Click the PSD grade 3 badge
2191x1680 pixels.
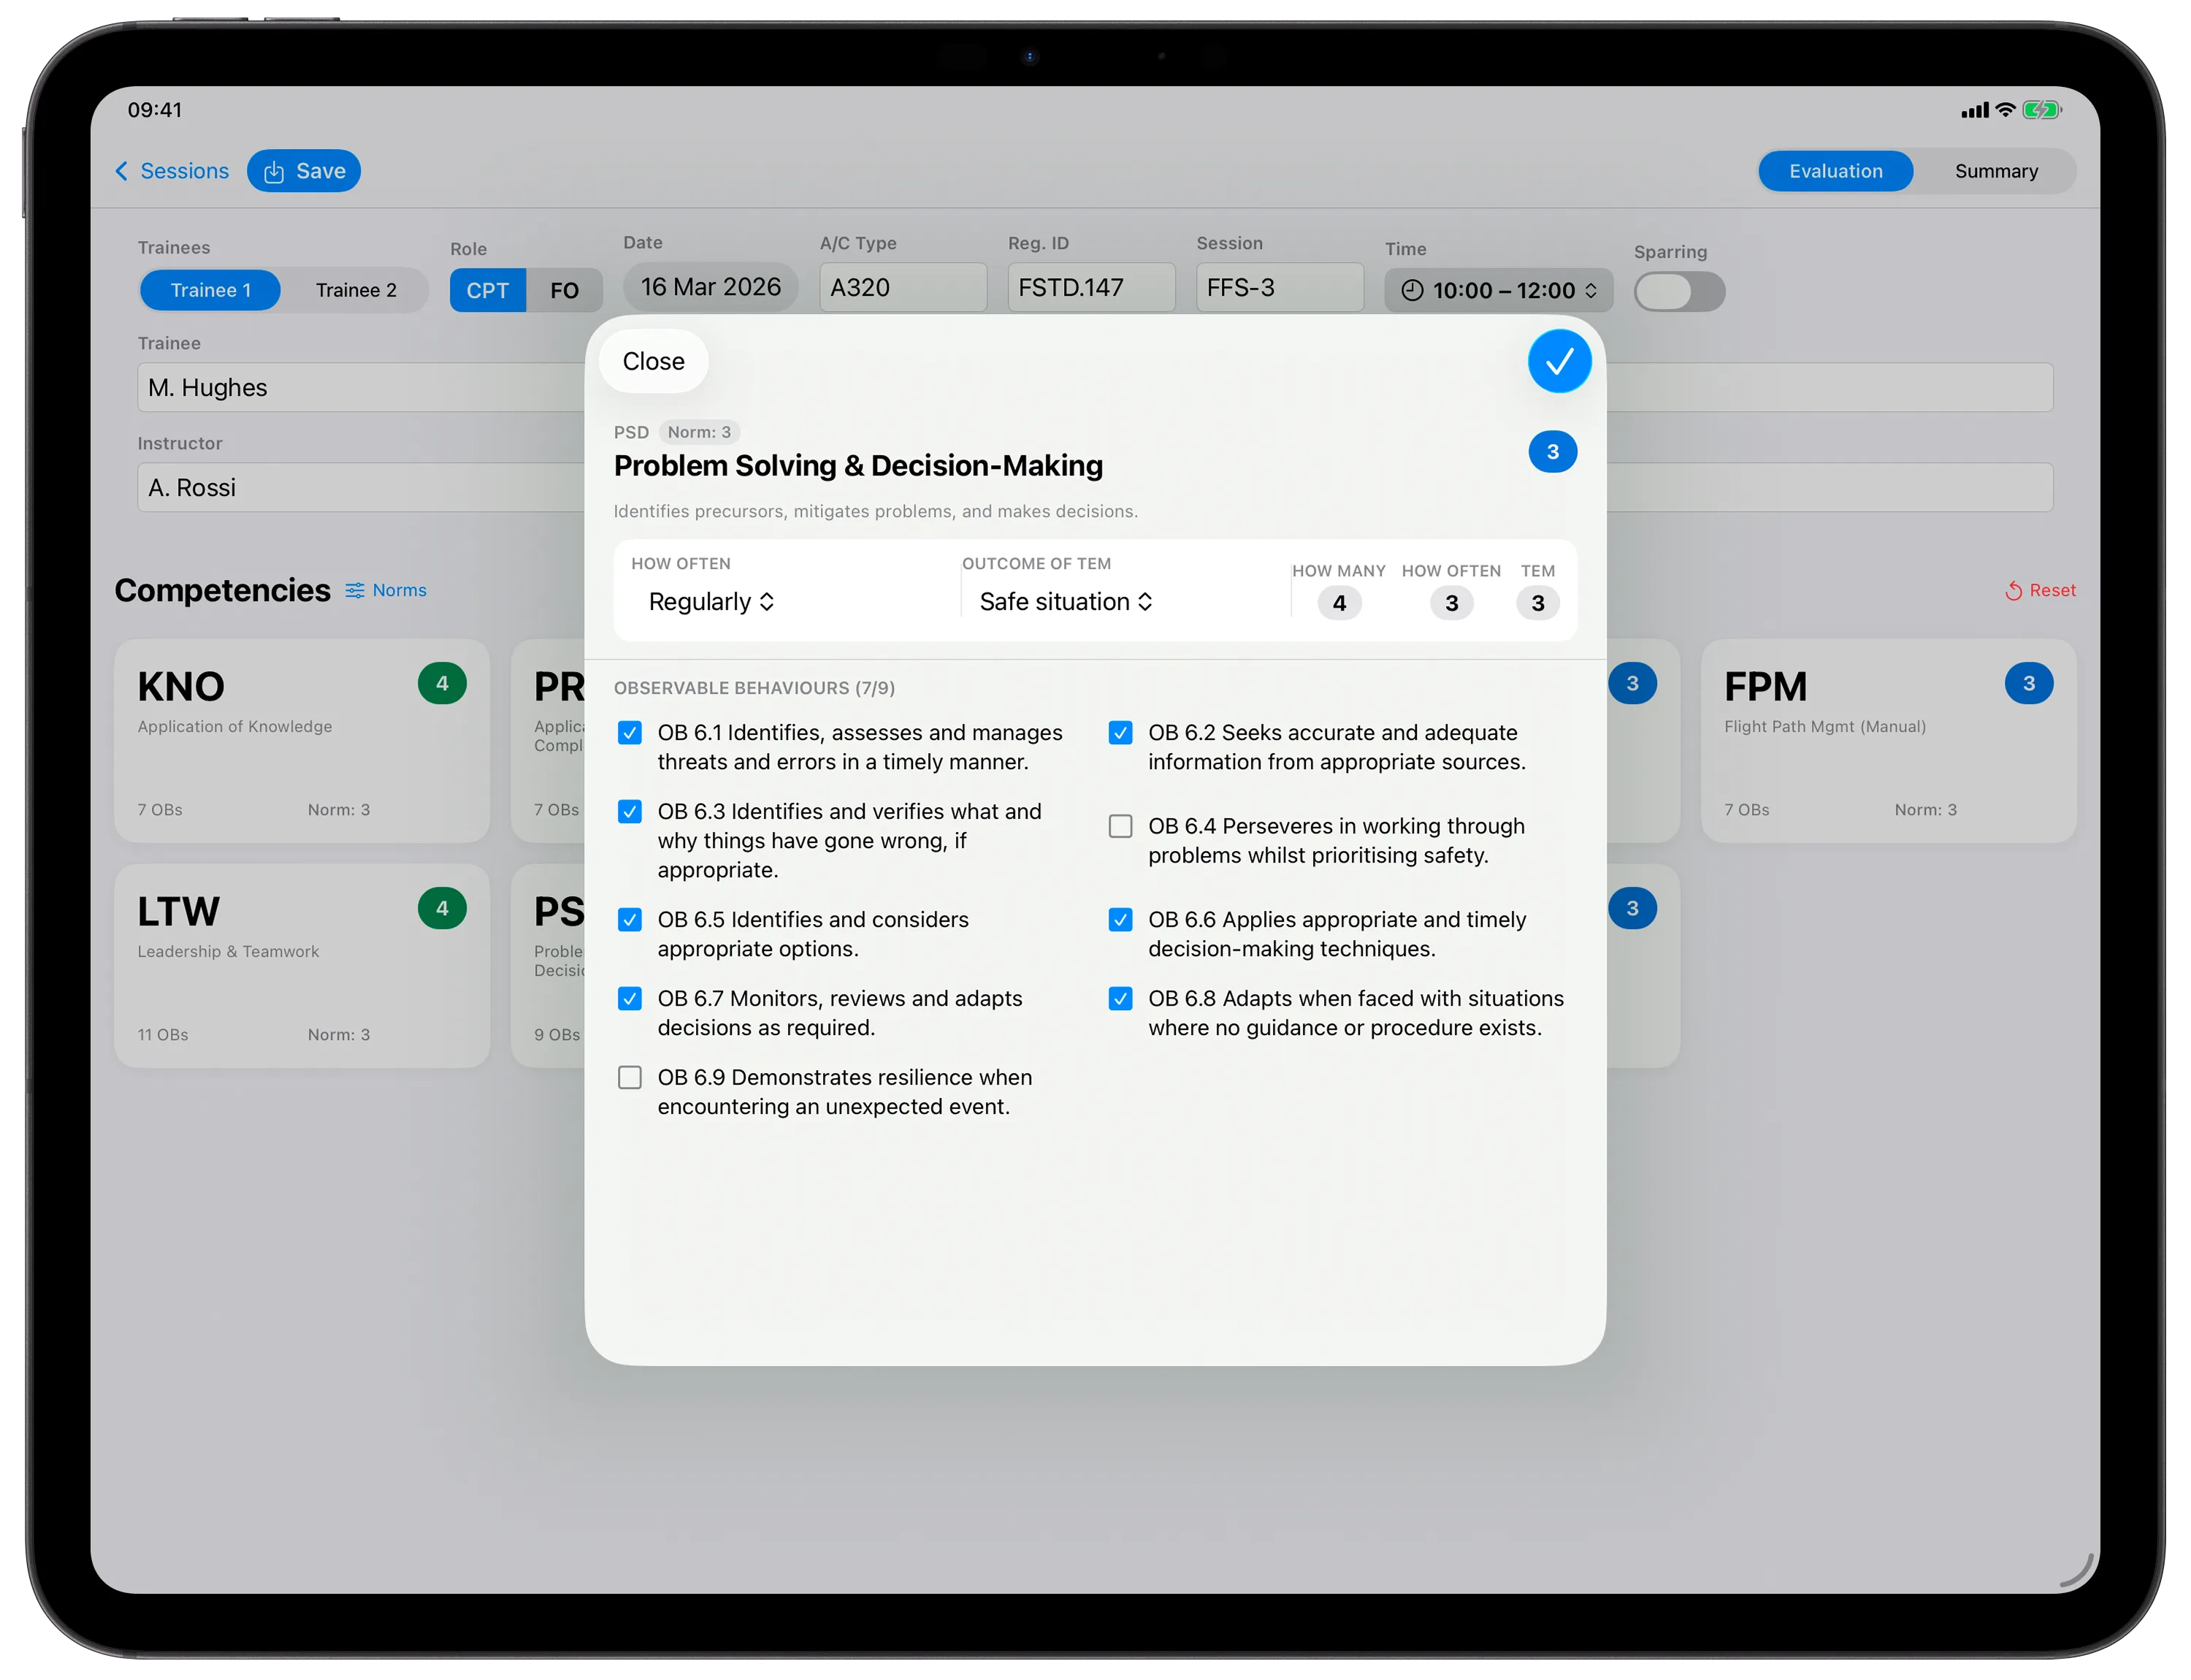point(1552,452)
